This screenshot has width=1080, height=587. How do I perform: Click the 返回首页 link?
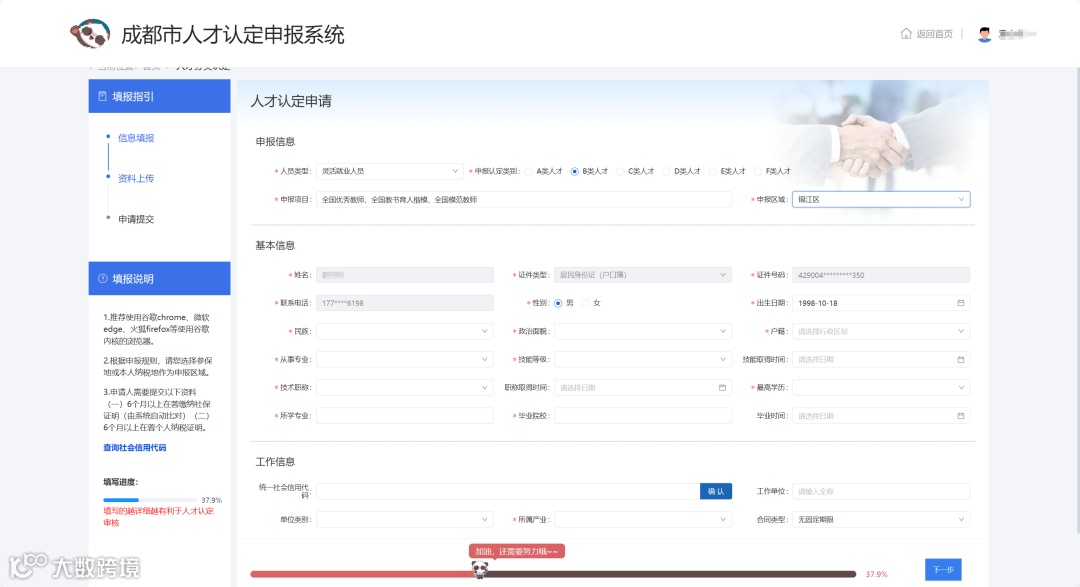[934, 34]
